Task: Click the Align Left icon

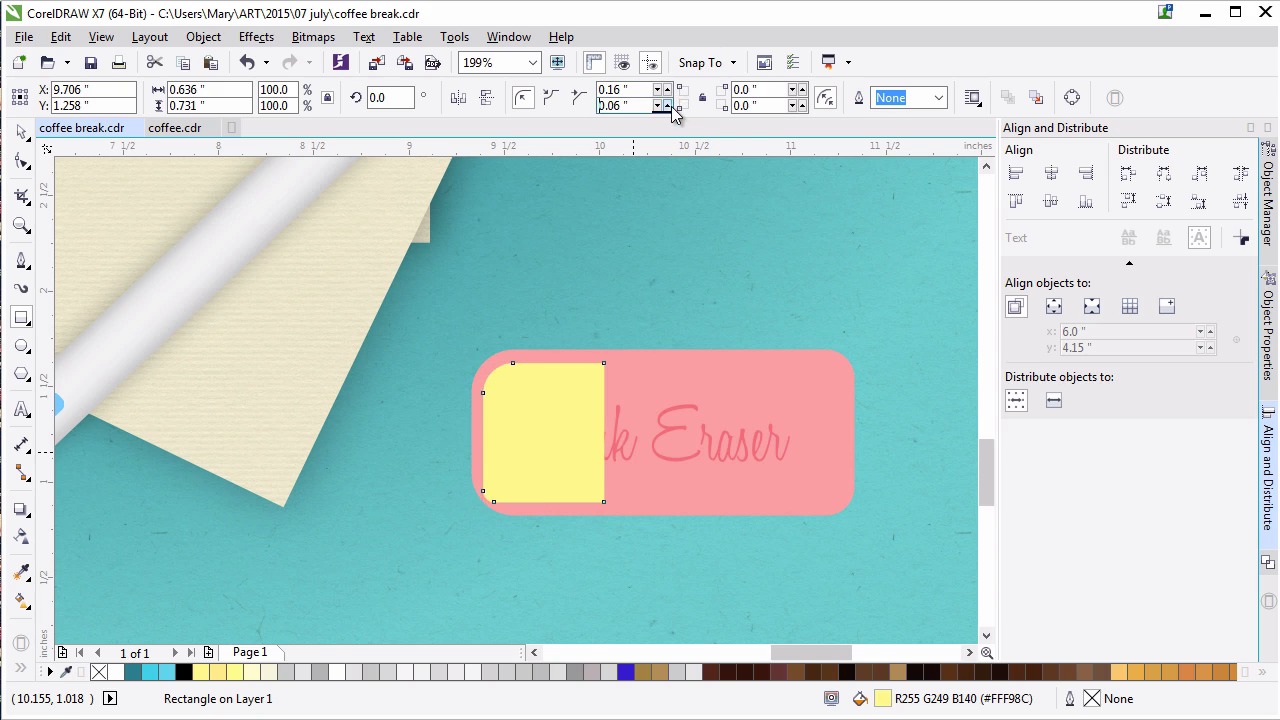Action: [1016, 174]
